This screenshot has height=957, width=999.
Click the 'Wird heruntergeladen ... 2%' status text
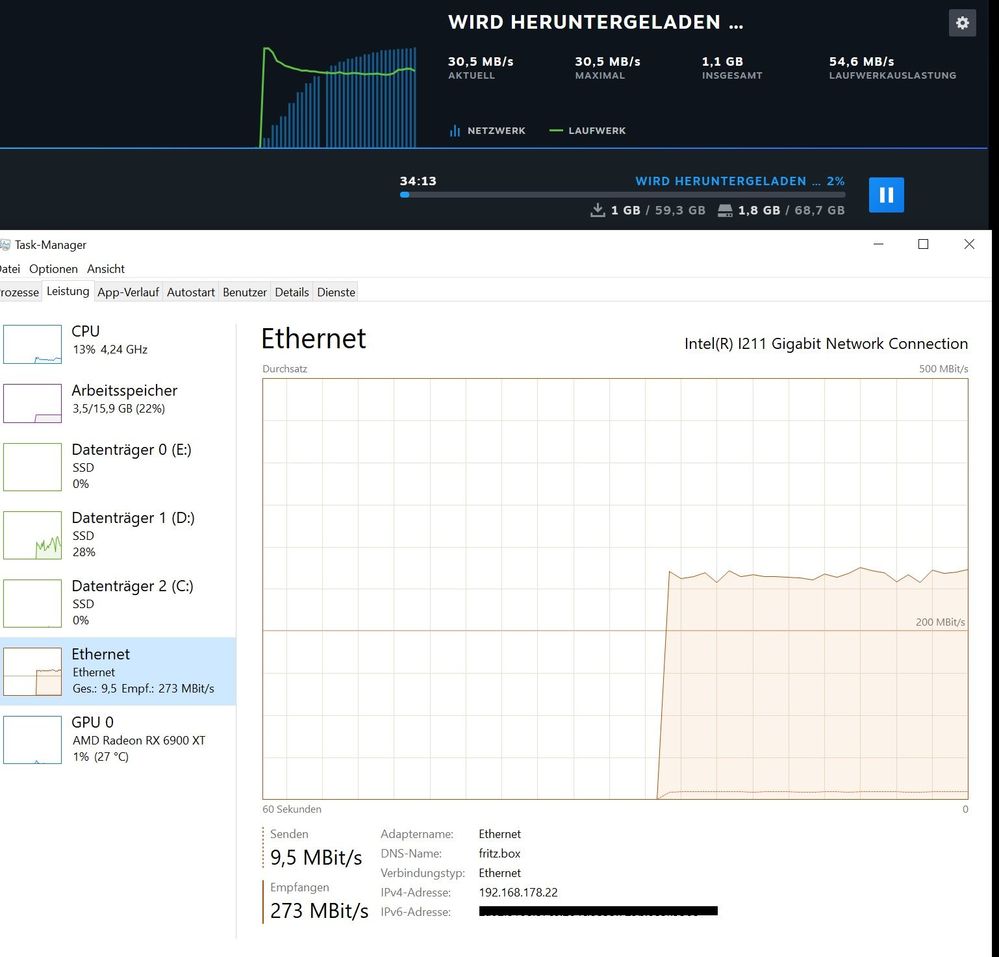740,181
